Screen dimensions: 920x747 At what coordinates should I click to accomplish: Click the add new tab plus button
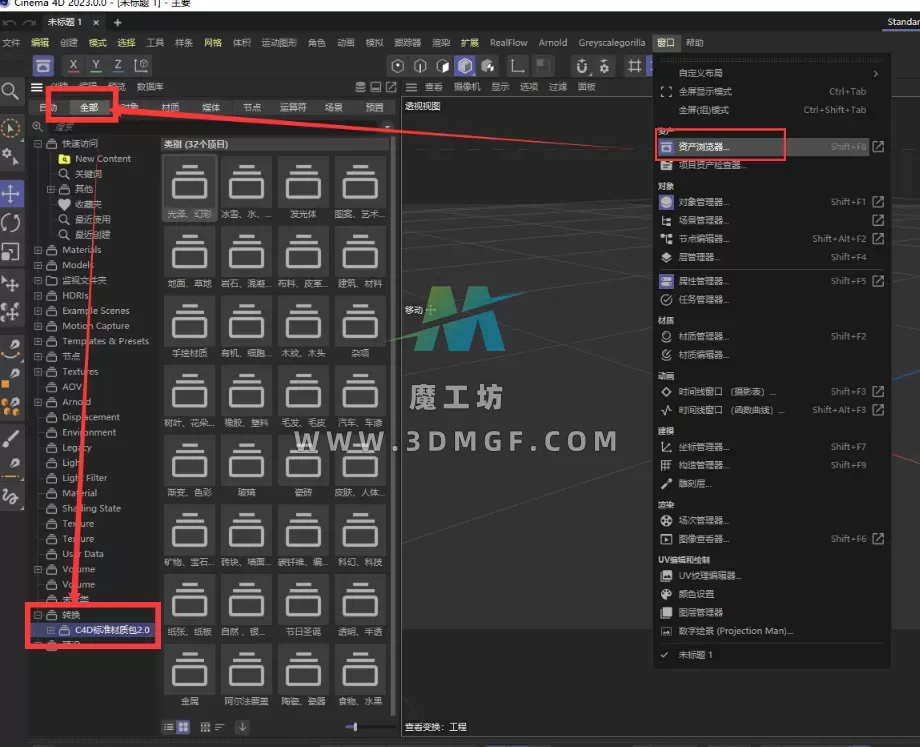(x=117, y=23)
